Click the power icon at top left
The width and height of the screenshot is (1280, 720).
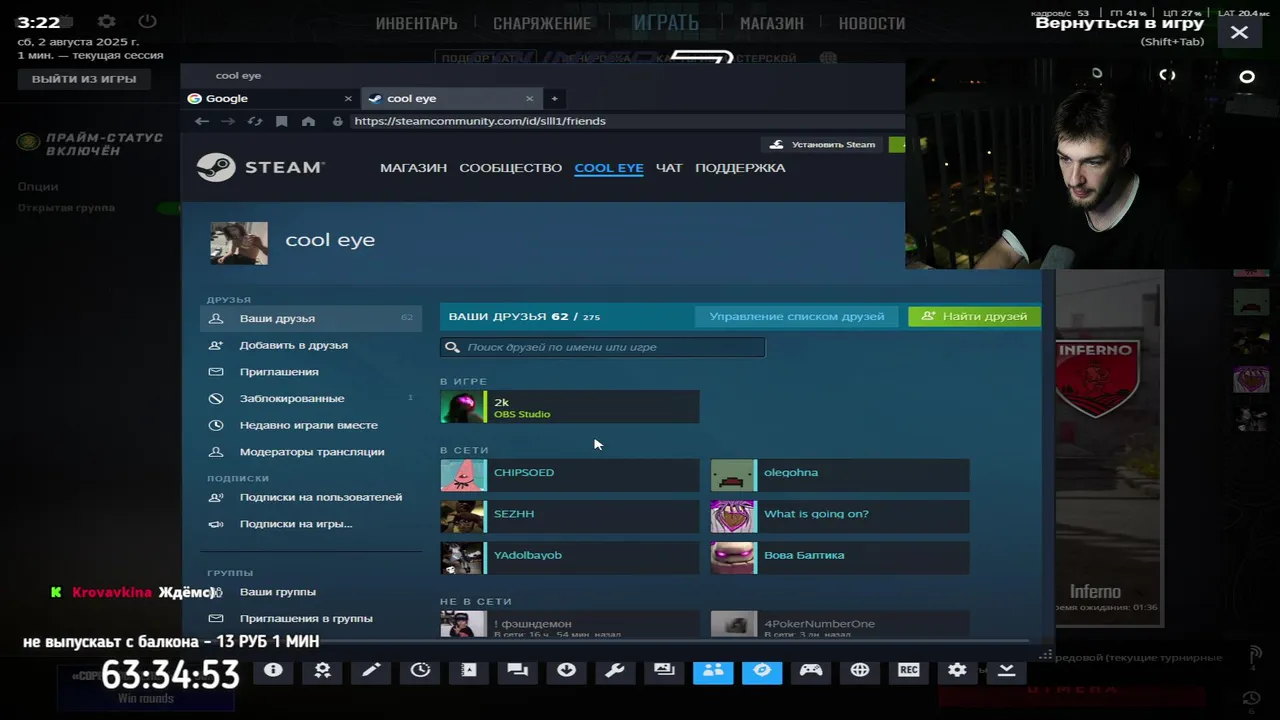click(x=148, y=21)
